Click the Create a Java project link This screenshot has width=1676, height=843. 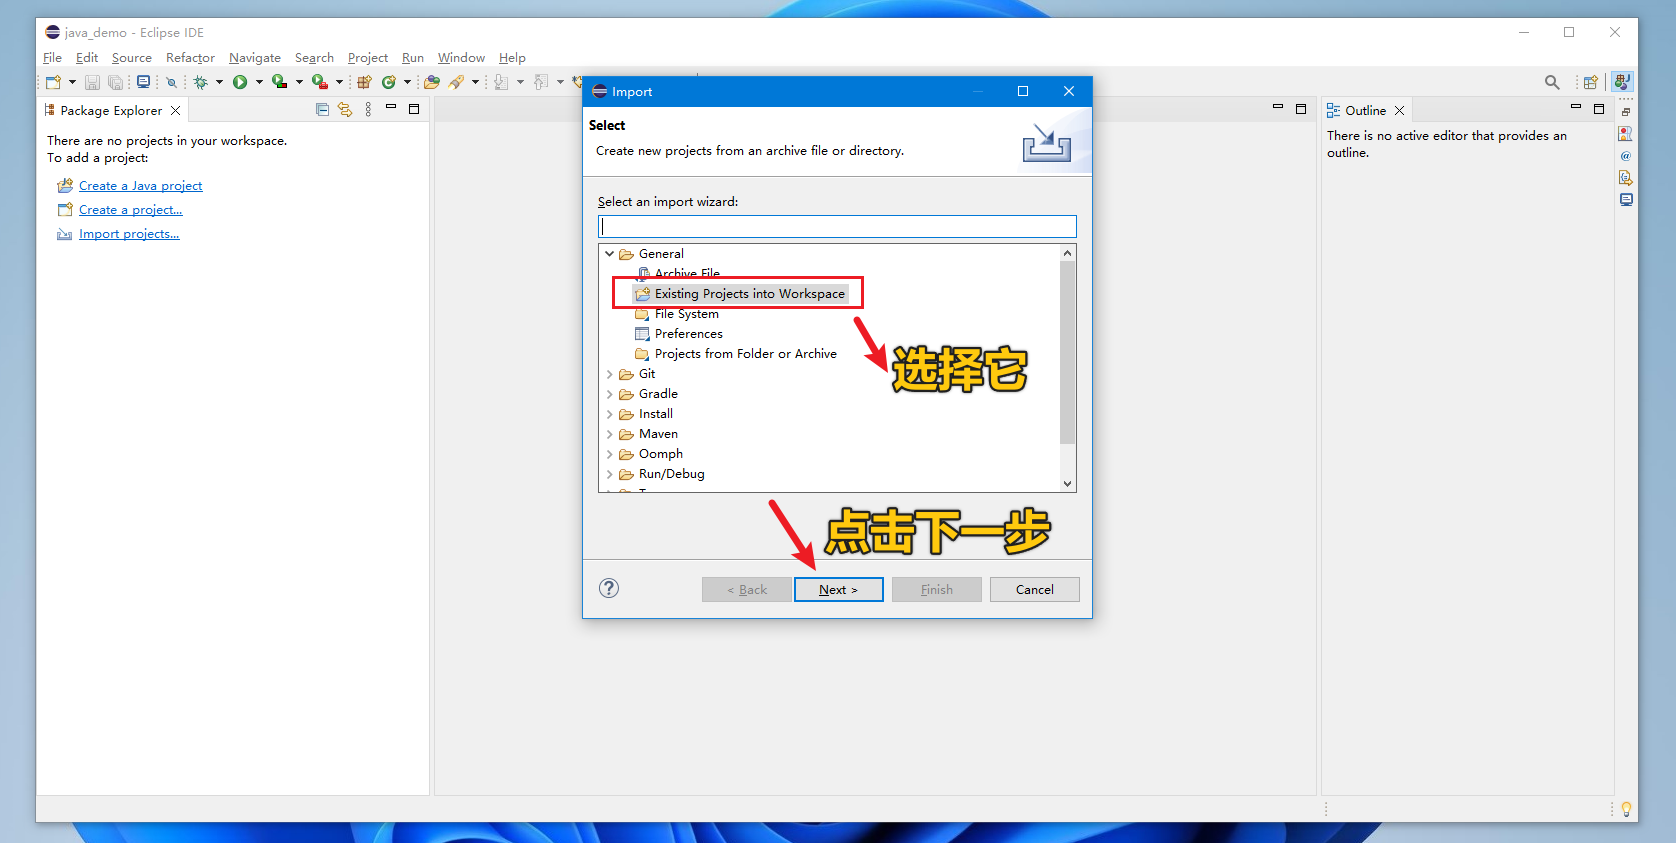coord(140,186)
